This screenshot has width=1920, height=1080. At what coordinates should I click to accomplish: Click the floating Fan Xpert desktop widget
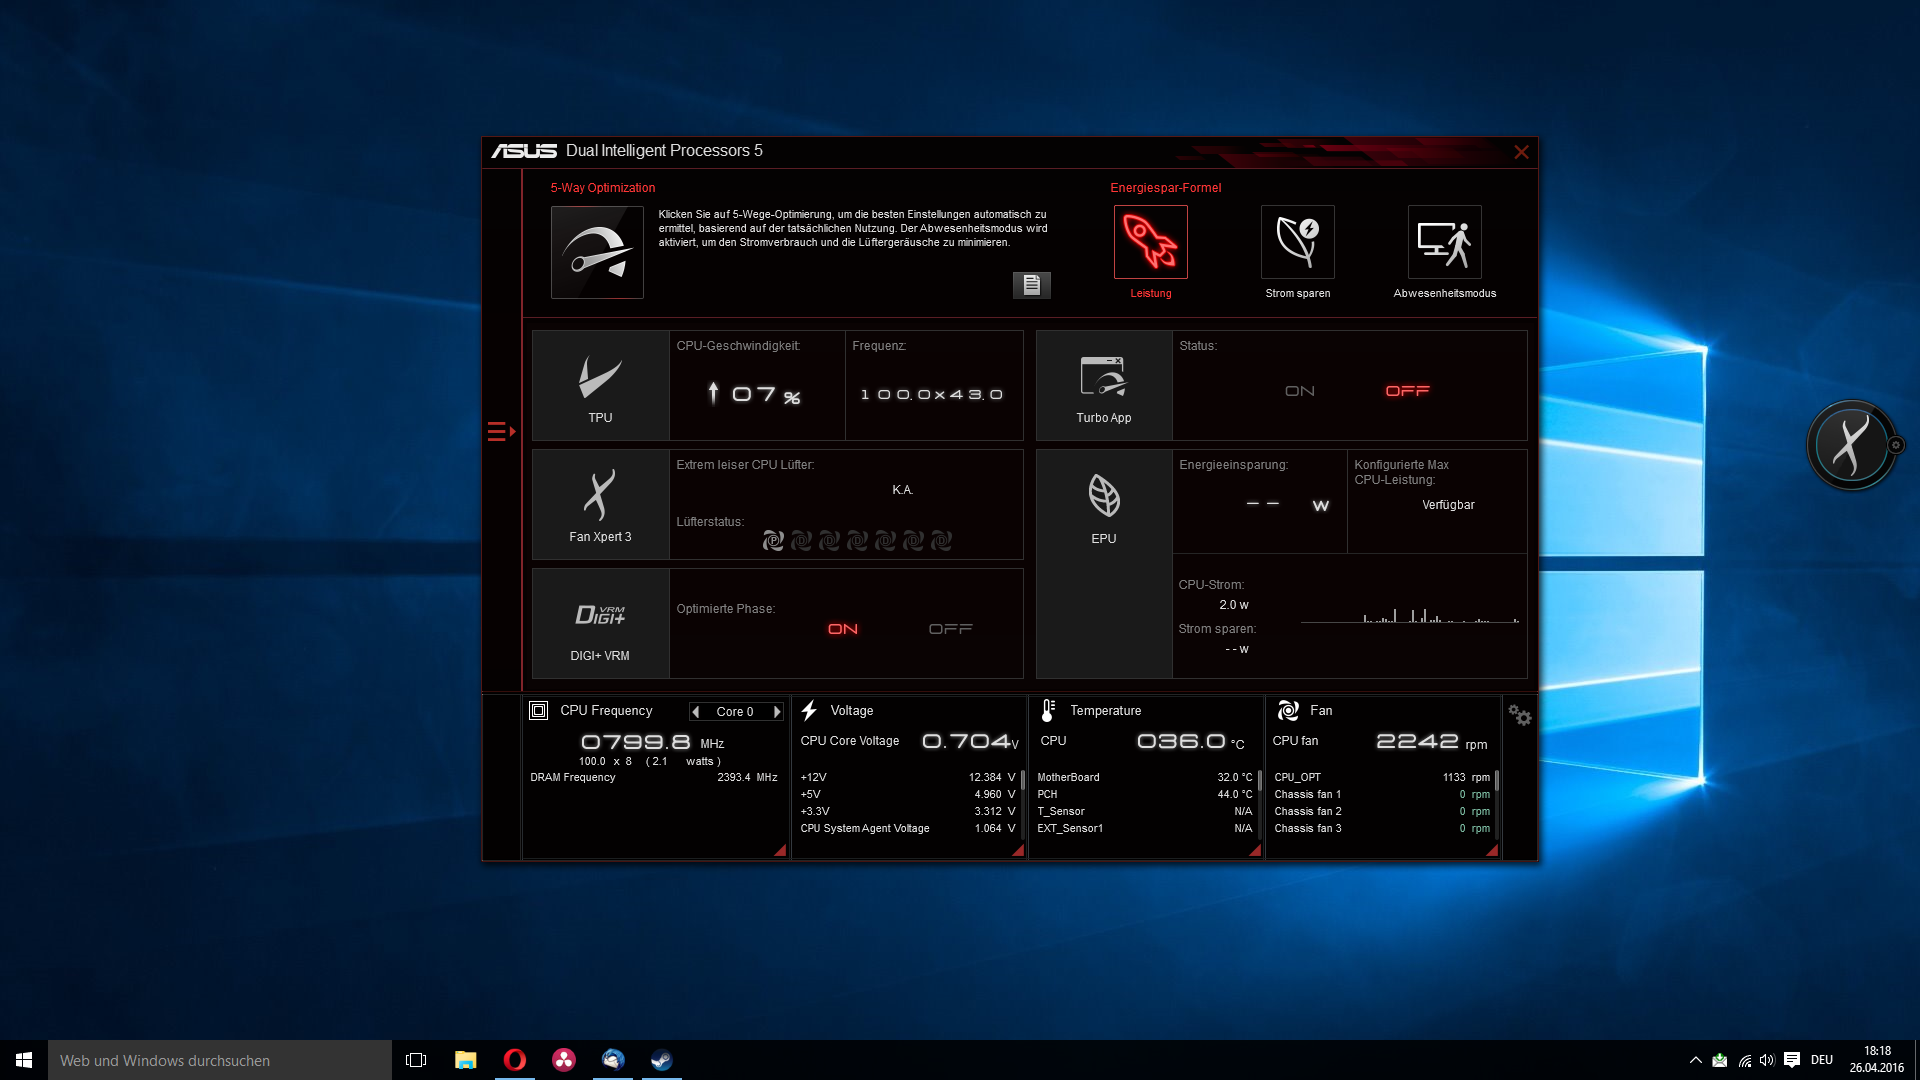click(1851, 446)
